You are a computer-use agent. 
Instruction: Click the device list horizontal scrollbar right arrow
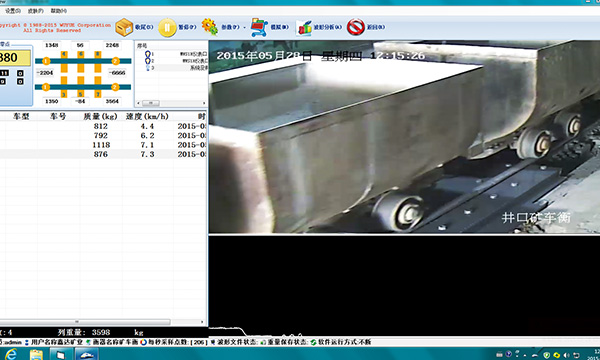pos(204,103)
